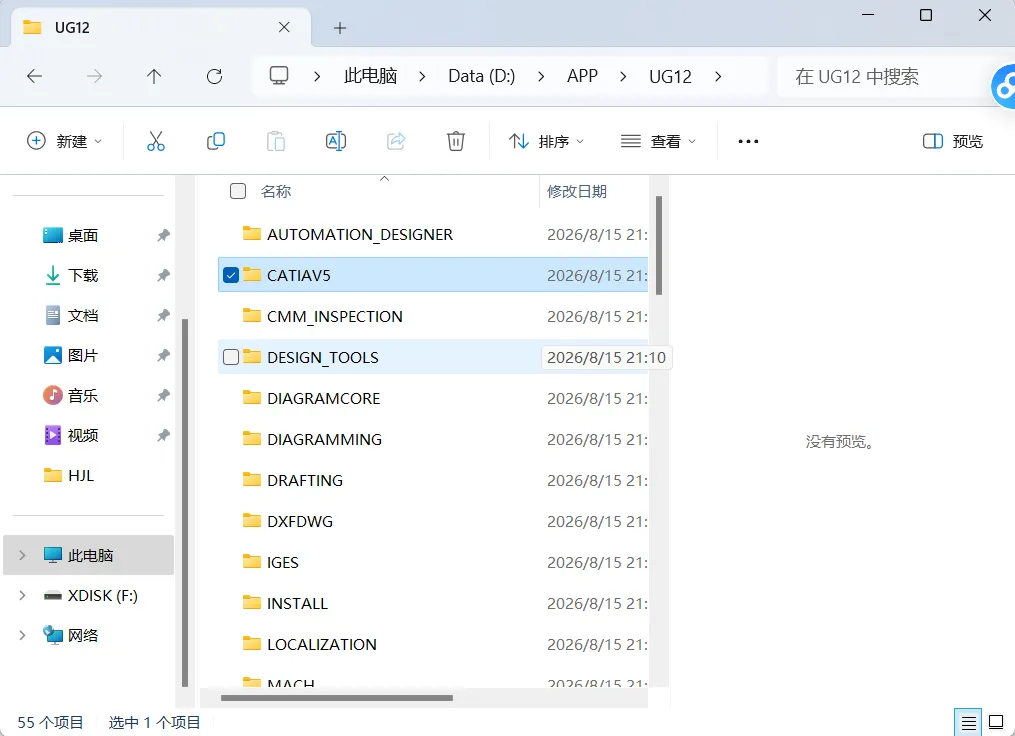Click the Share icon

[396, 141]
